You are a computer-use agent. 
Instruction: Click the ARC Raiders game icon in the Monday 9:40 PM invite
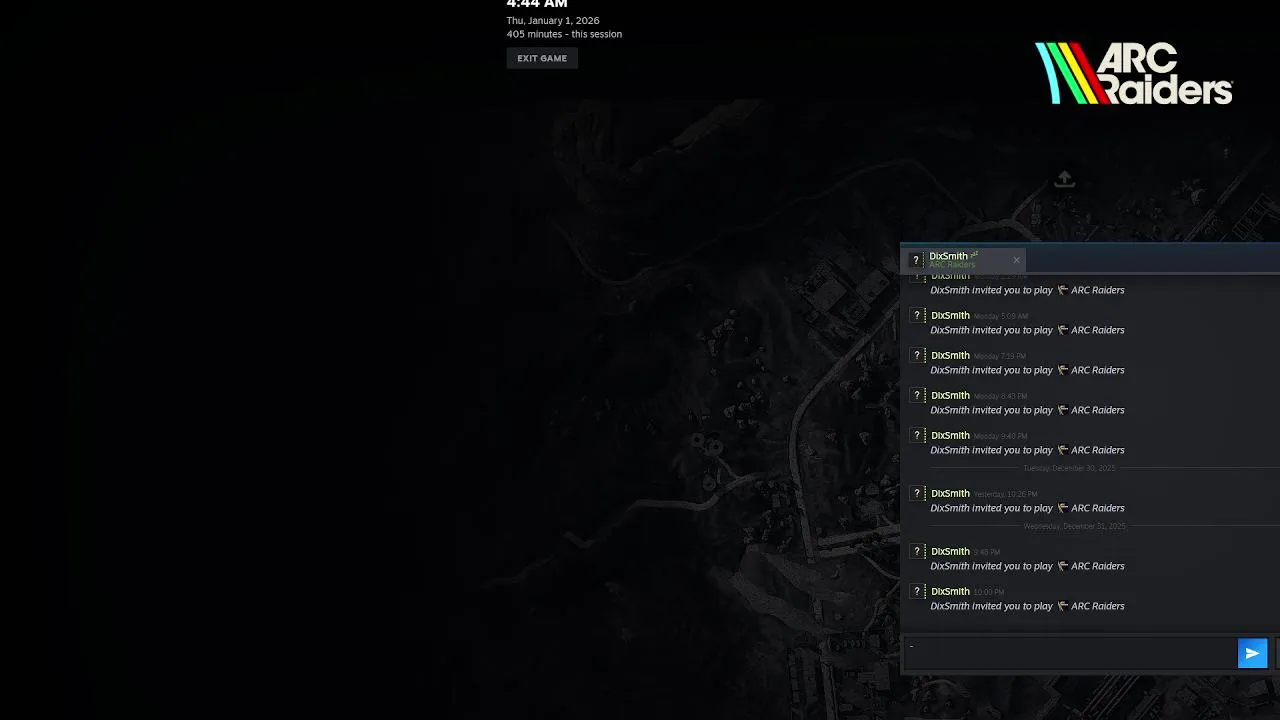pos(1063,450)
